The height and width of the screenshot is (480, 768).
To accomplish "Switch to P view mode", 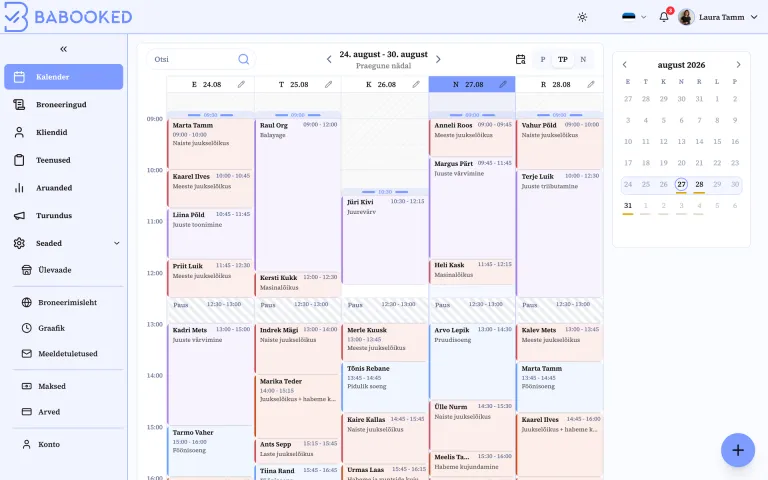I will tap(543, 59).
